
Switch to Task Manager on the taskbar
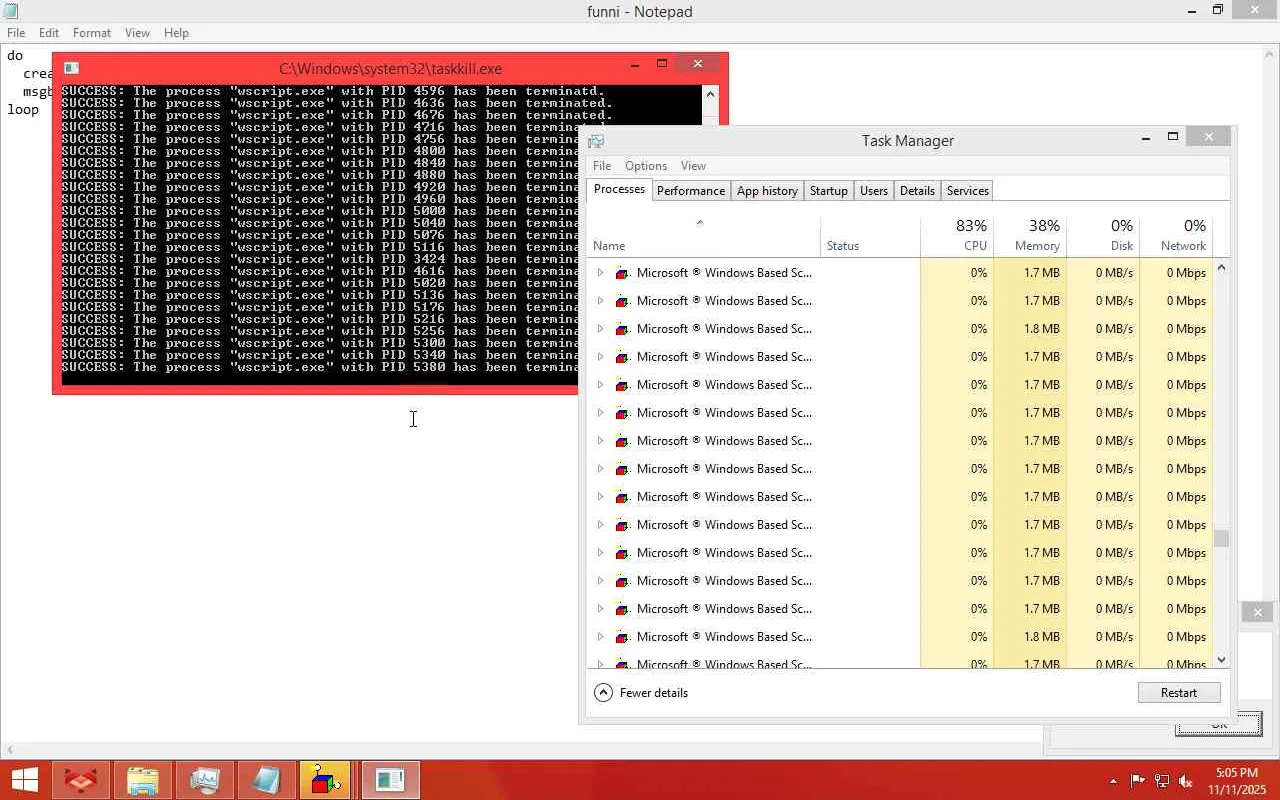coord(204,780)
